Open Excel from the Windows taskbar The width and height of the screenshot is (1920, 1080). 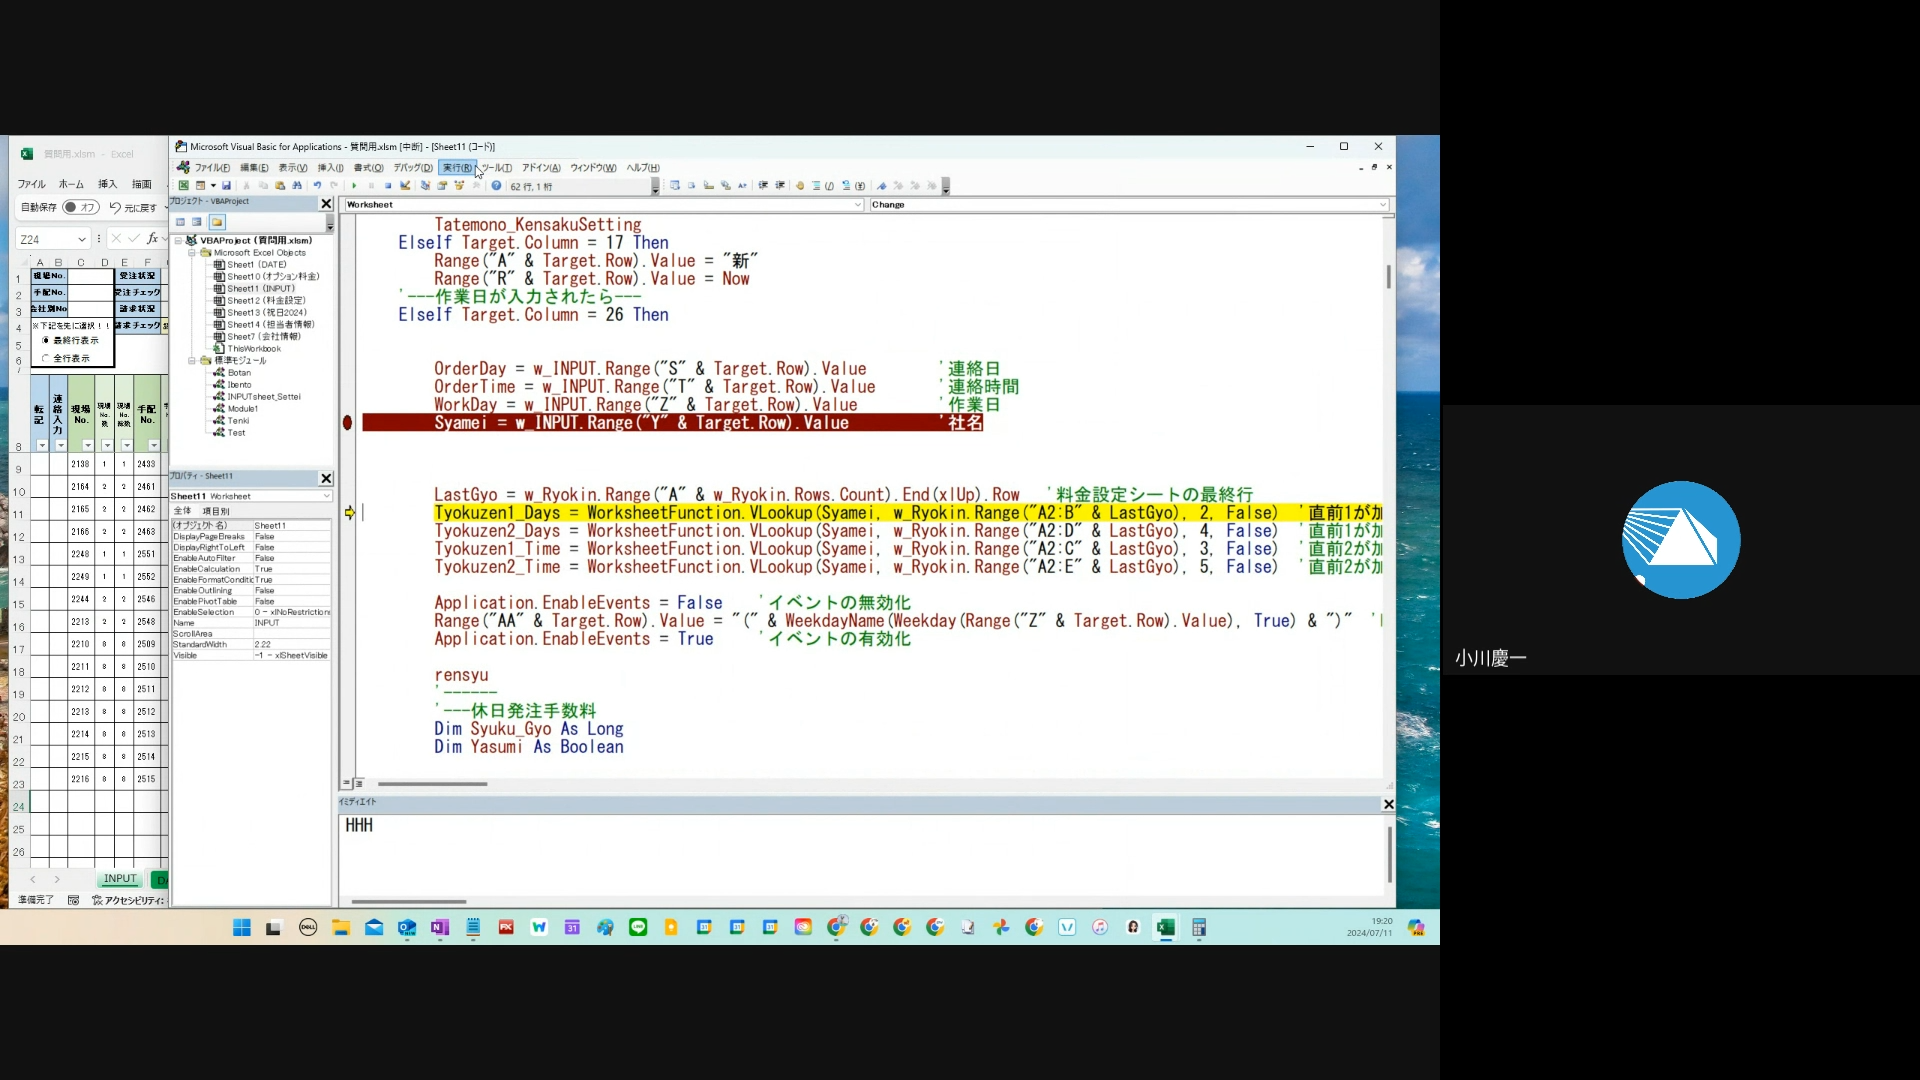click(x=1165, y=928)
